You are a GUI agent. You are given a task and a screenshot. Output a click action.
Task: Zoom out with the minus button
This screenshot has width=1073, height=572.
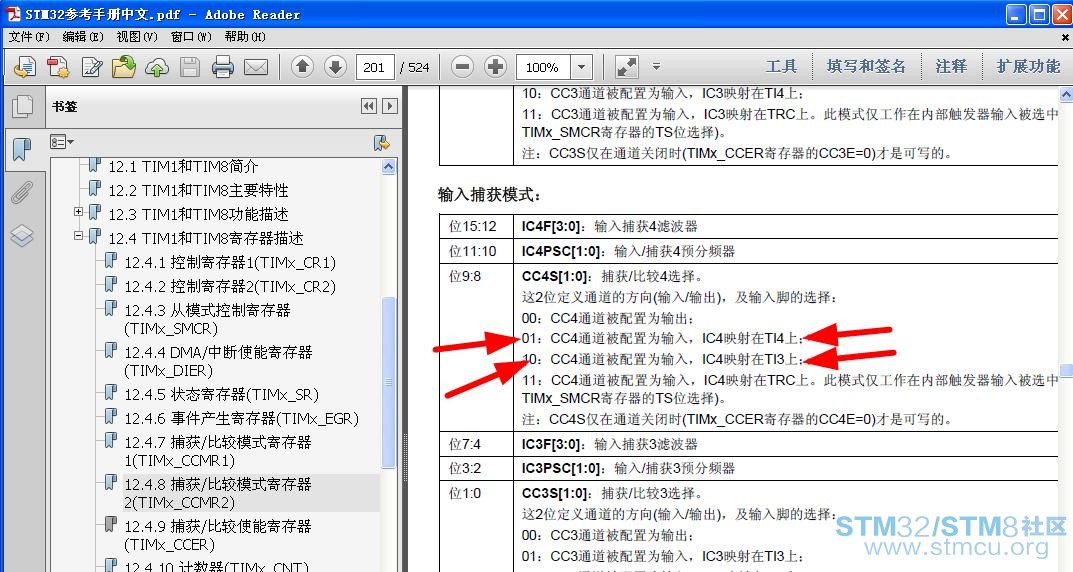[463, 66]
